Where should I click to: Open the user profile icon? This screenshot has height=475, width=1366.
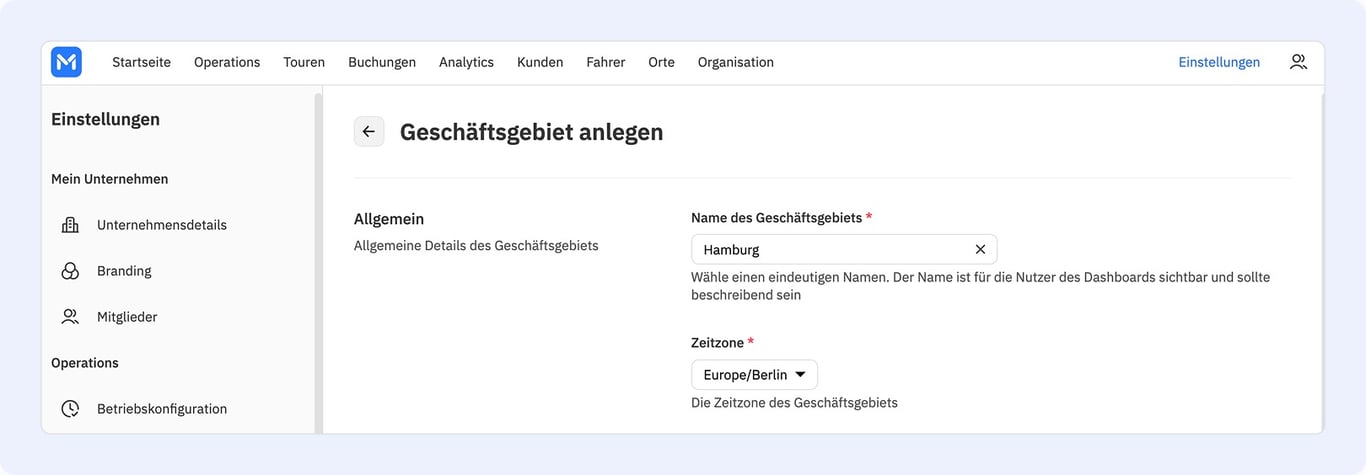coord(1298,62)
